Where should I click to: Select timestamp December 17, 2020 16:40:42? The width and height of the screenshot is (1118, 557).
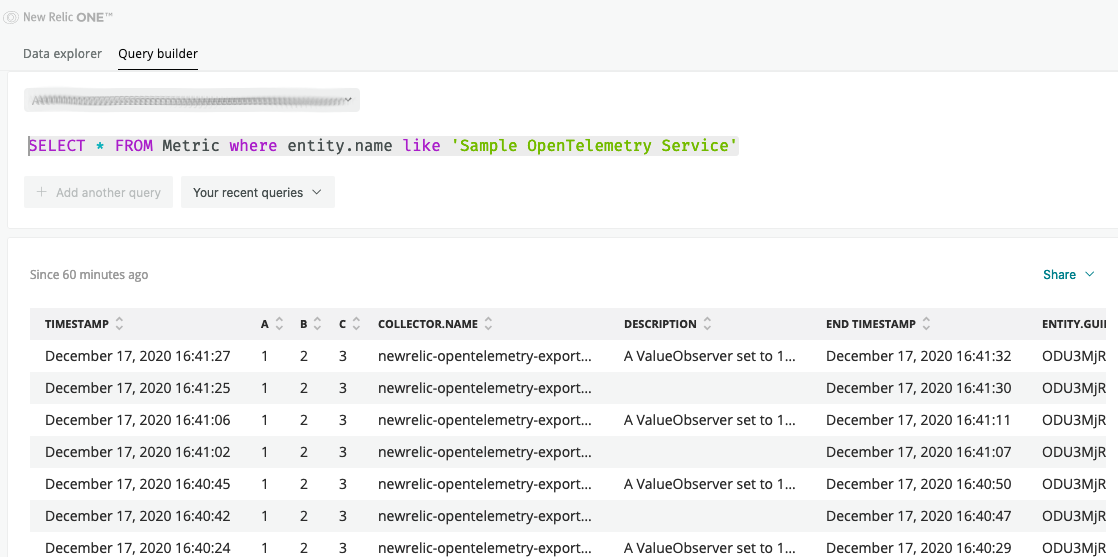click(138, 516)
